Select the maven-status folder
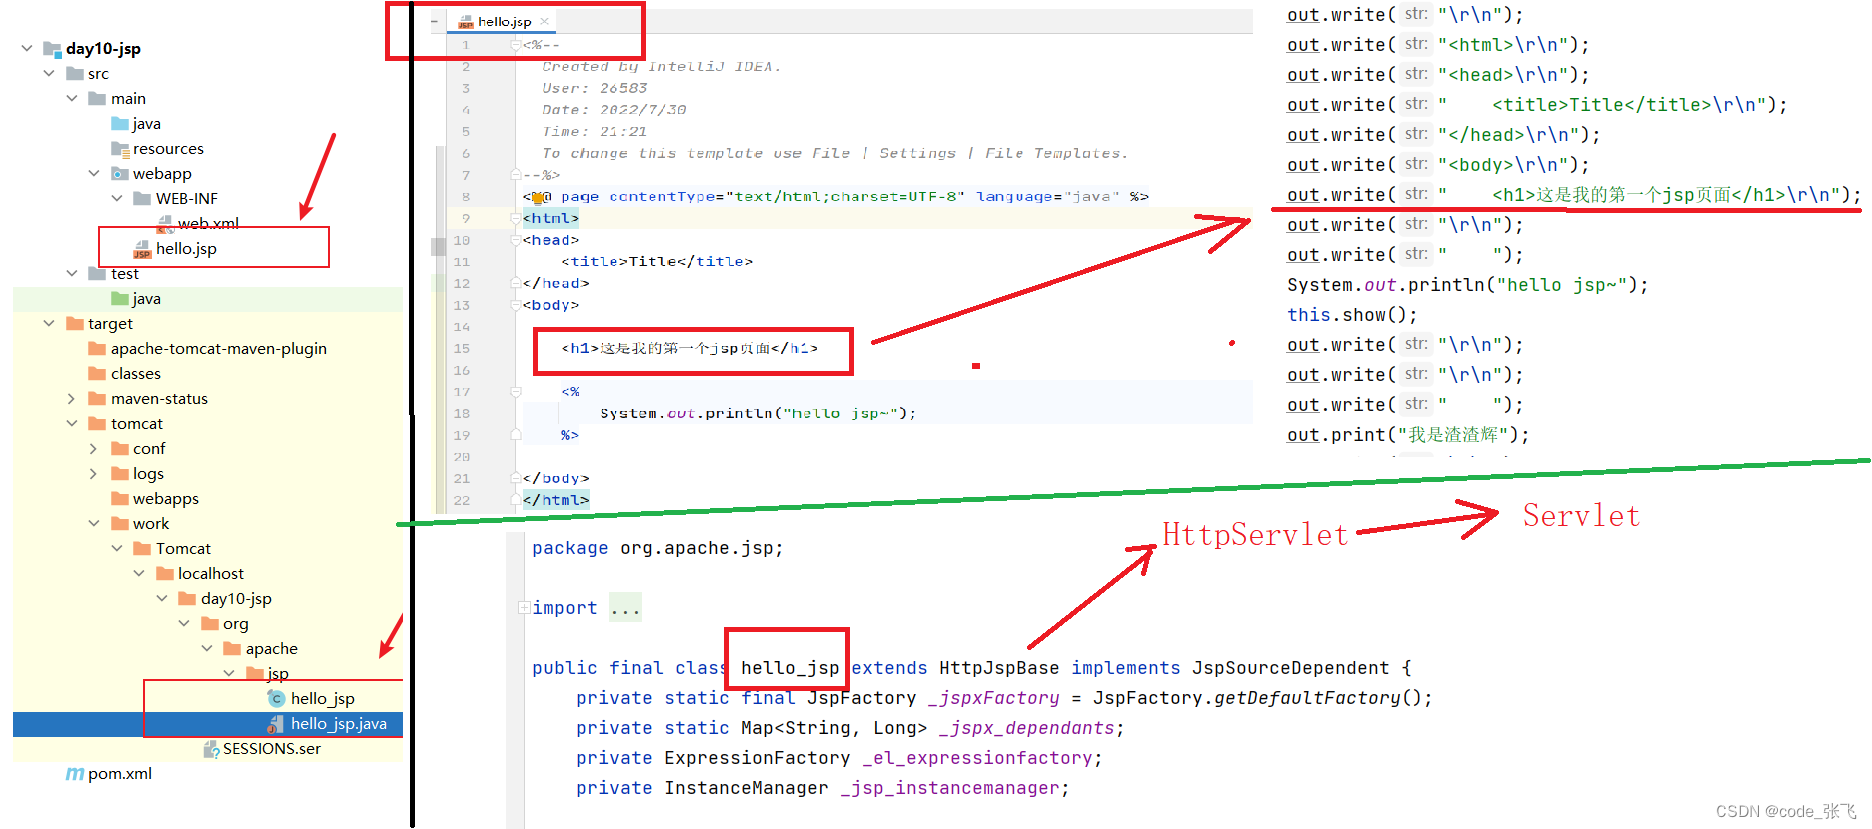1872x829 pixels. (x=159, y=399)
